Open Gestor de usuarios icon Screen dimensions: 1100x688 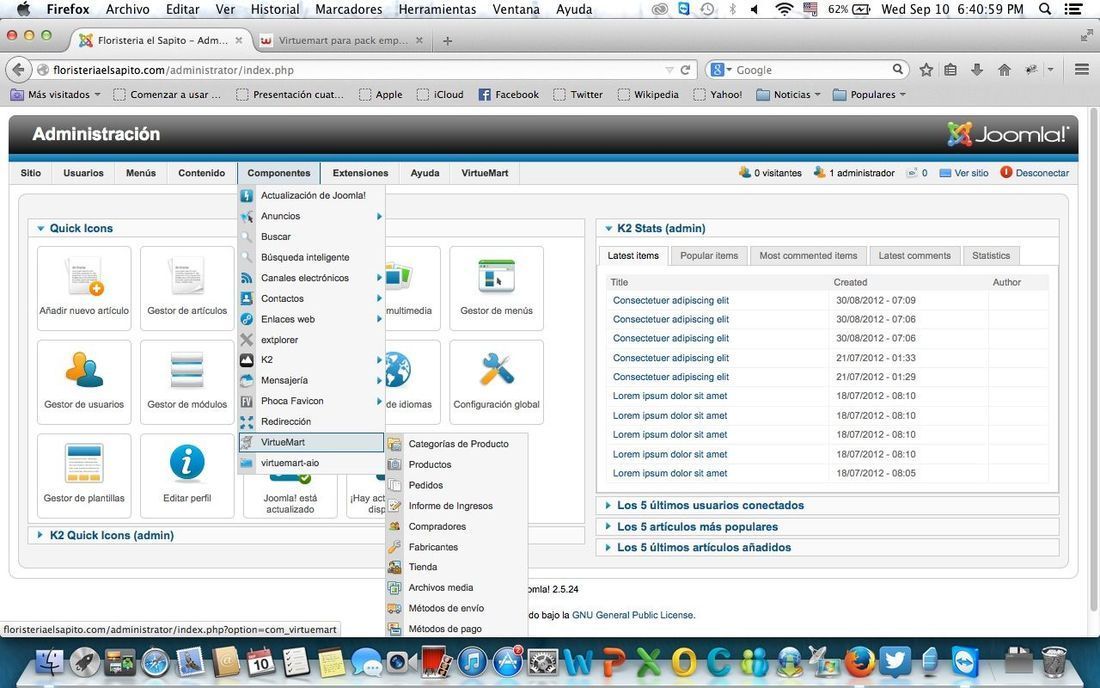tap(84, 382)
